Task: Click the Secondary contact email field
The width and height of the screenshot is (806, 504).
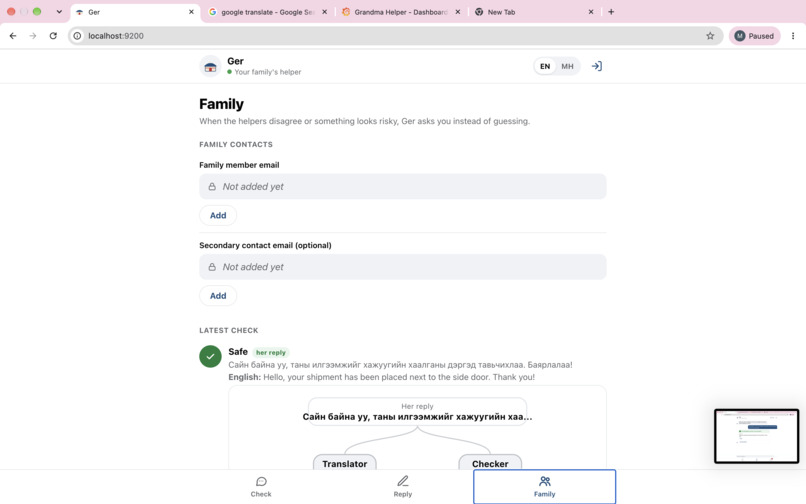Action: 402,267
